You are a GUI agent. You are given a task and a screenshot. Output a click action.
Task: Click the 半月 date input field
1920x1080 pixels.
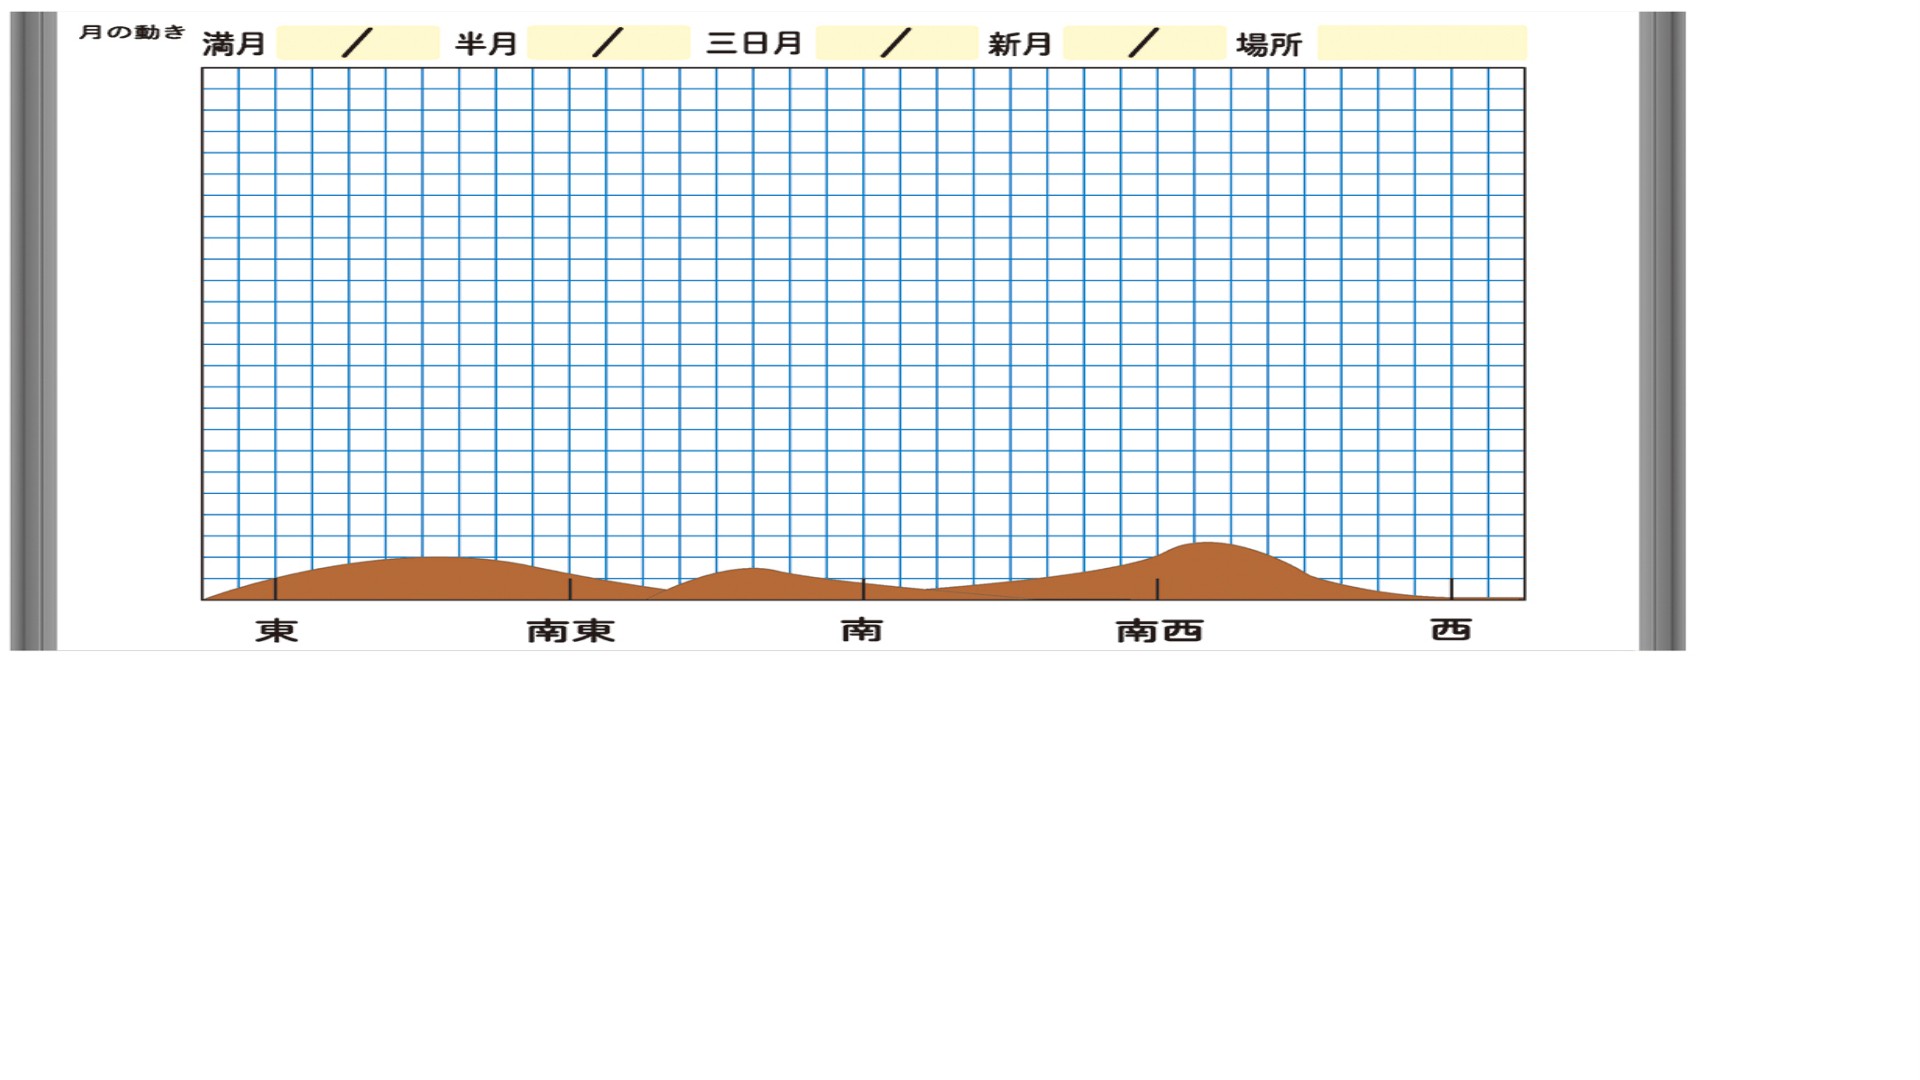[608, 43]
